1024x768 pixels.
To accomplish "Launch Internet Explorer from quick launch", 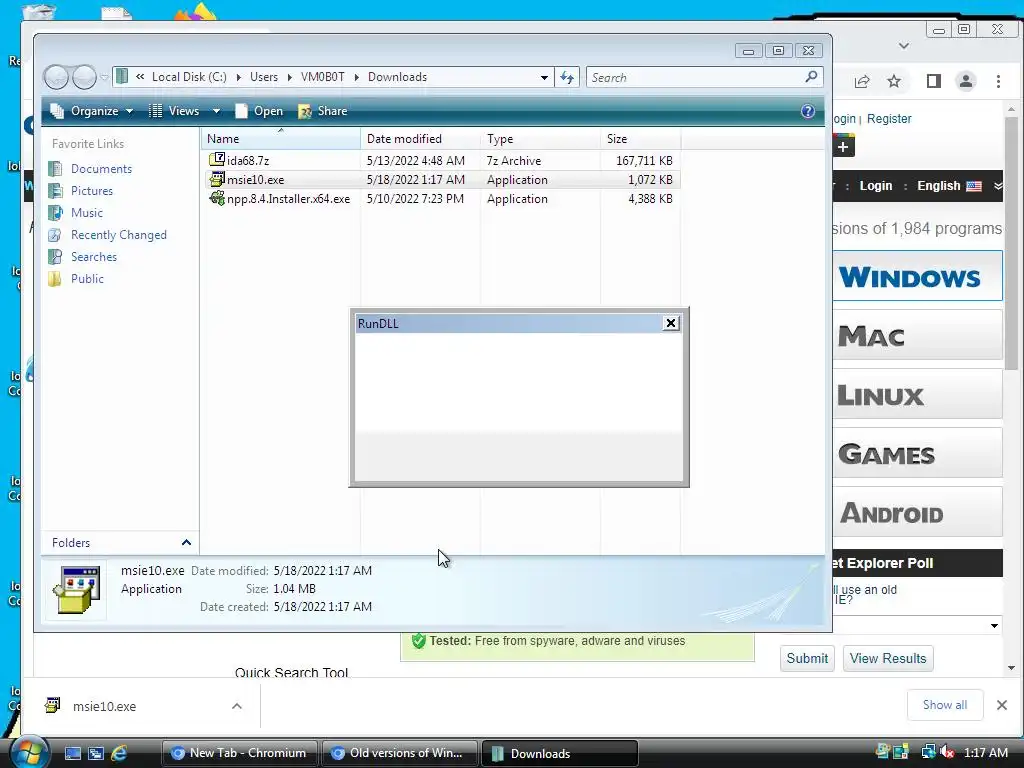I will point(119,753).
